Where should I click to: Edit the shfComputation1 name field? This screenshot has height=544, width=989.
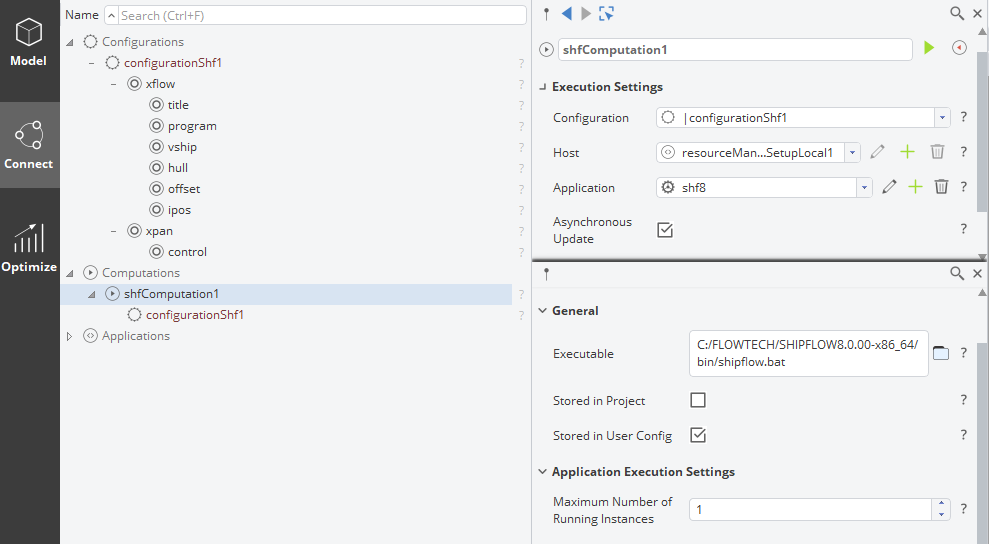coord(735,50)
